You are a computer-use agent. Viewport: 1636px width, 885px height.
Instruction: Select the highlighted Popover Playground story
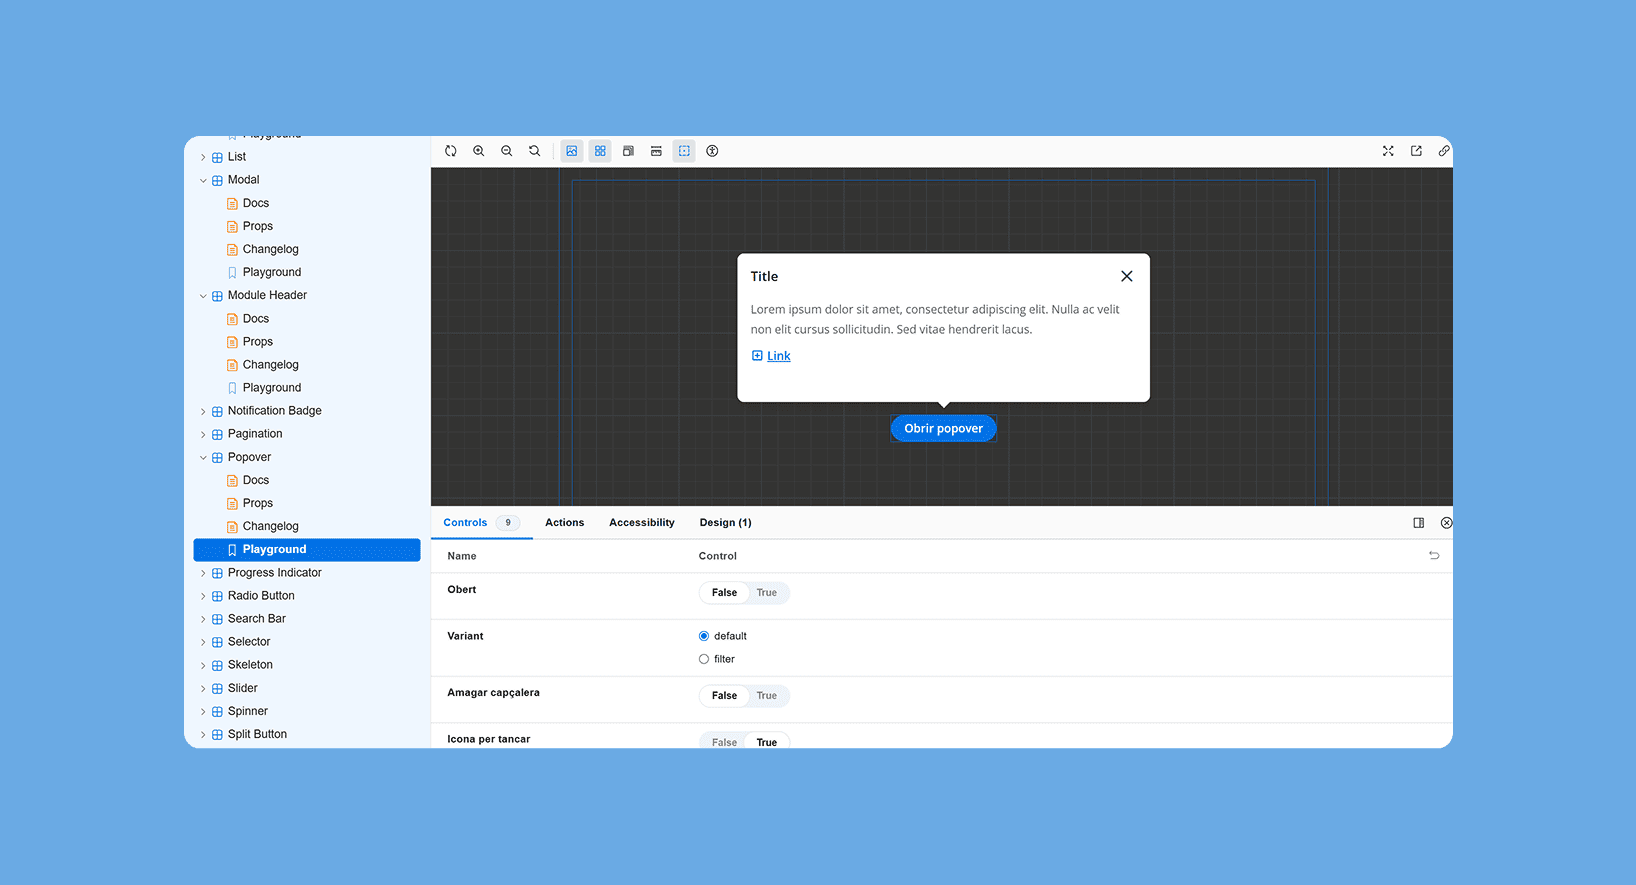coord(307,550)
